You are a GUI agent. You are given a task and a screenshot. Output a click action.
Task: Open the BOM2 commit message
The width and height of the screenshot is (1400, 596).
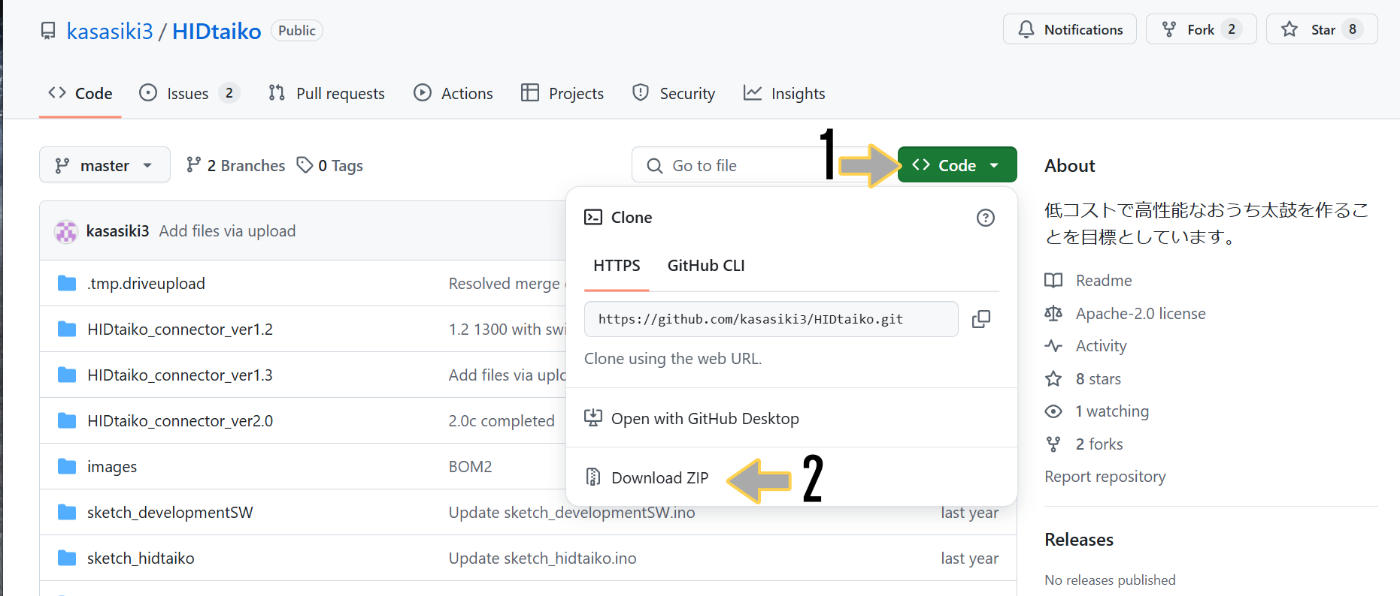pos(470,467)
